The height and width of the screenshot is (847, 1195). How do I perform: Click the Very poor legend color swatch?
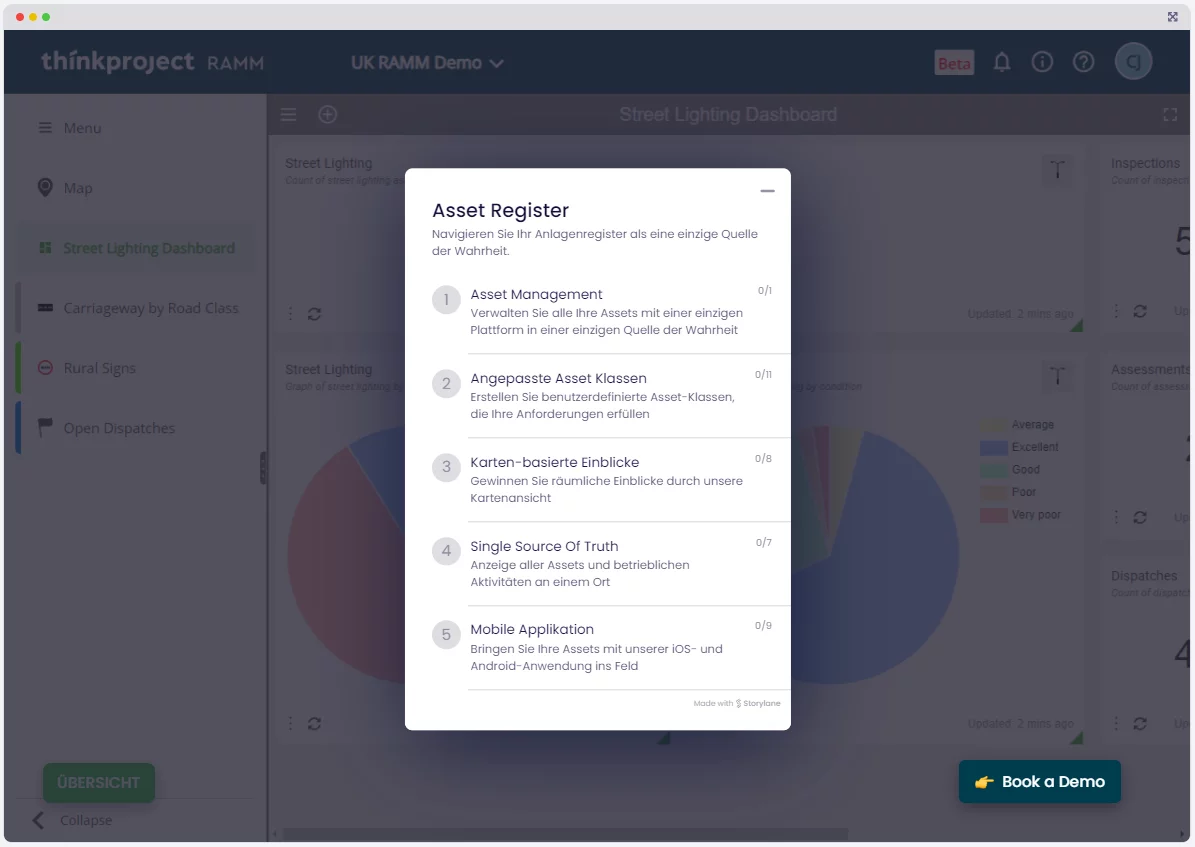993,515
